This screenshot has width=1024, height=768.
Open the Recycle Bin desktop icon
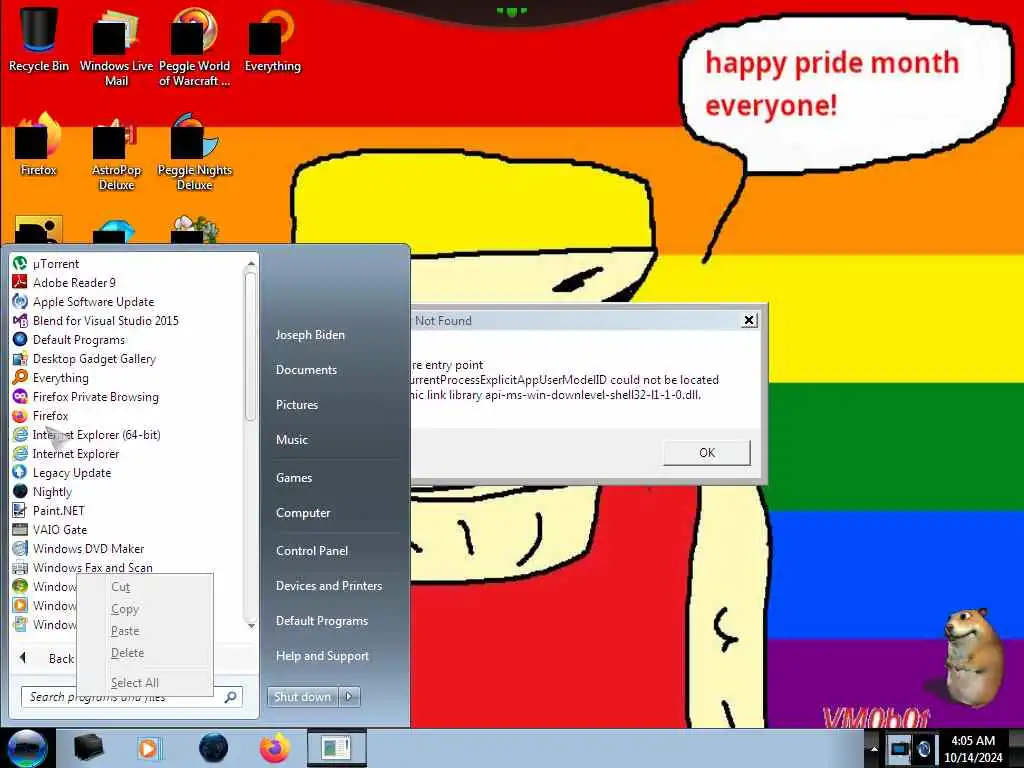39,39
